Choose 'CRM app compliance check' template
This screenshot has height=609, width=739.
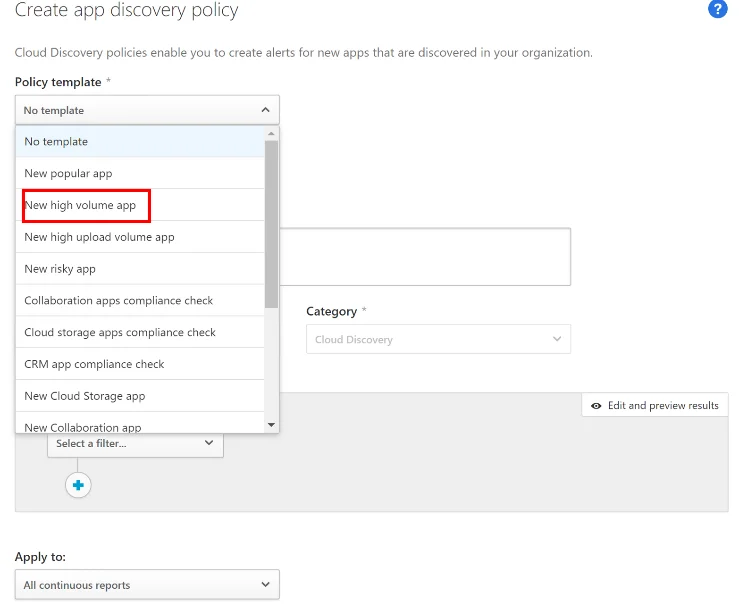coord(140,364)
